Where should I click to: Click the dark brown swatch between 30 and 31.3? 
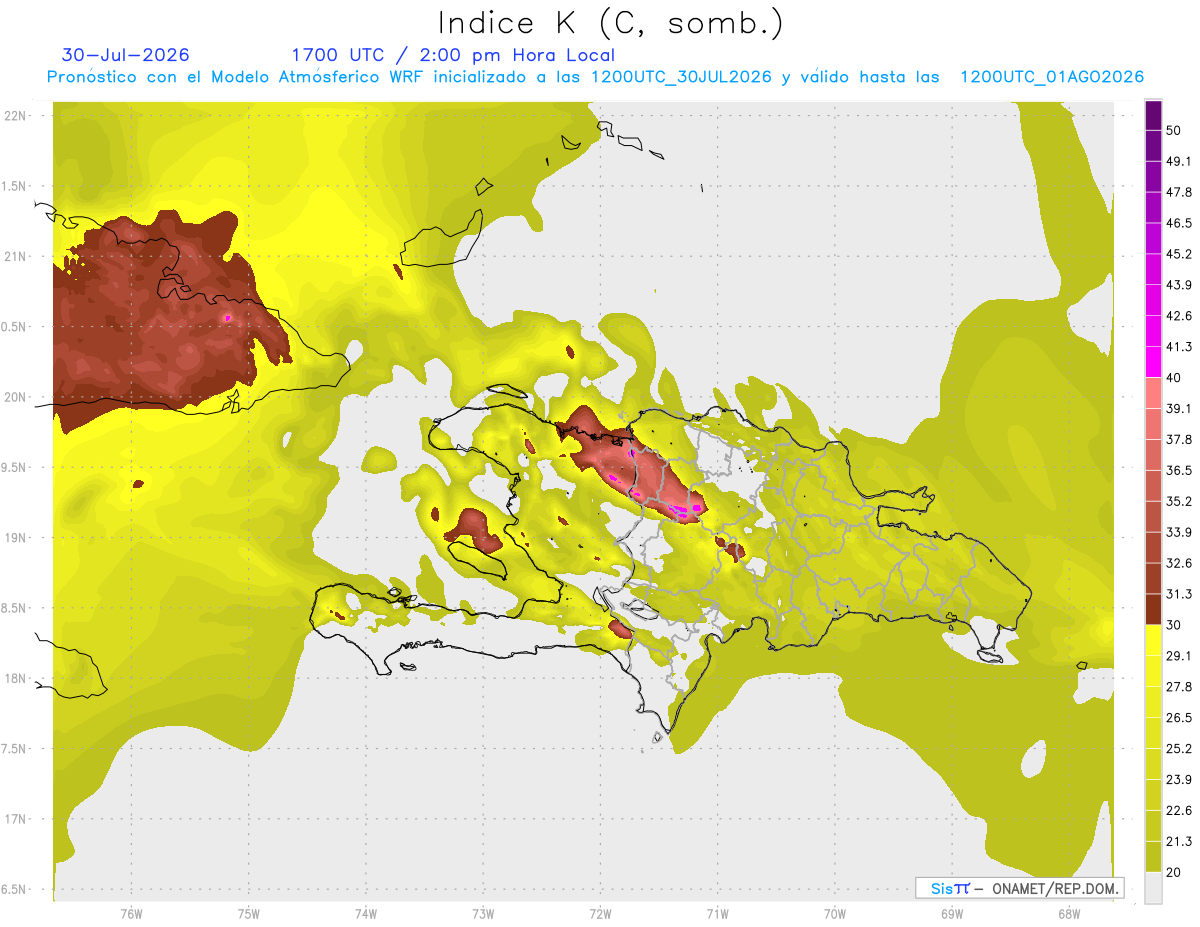[x=1154, y=610]
